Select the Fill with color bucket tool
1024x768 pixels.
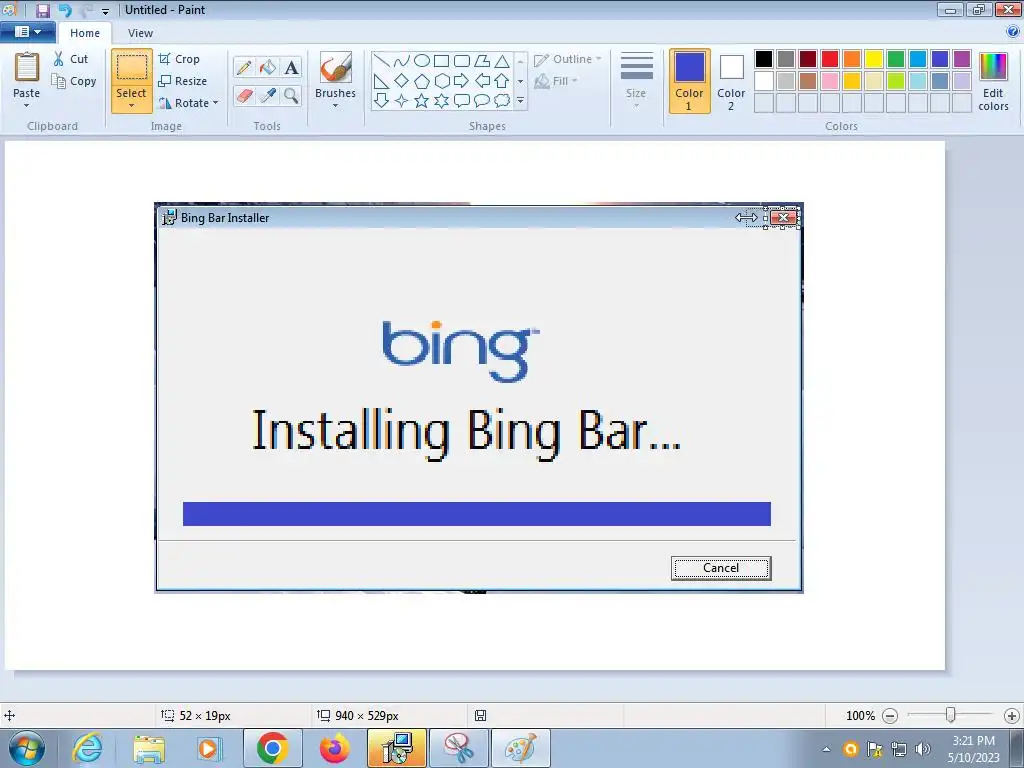tap(268, 67)
